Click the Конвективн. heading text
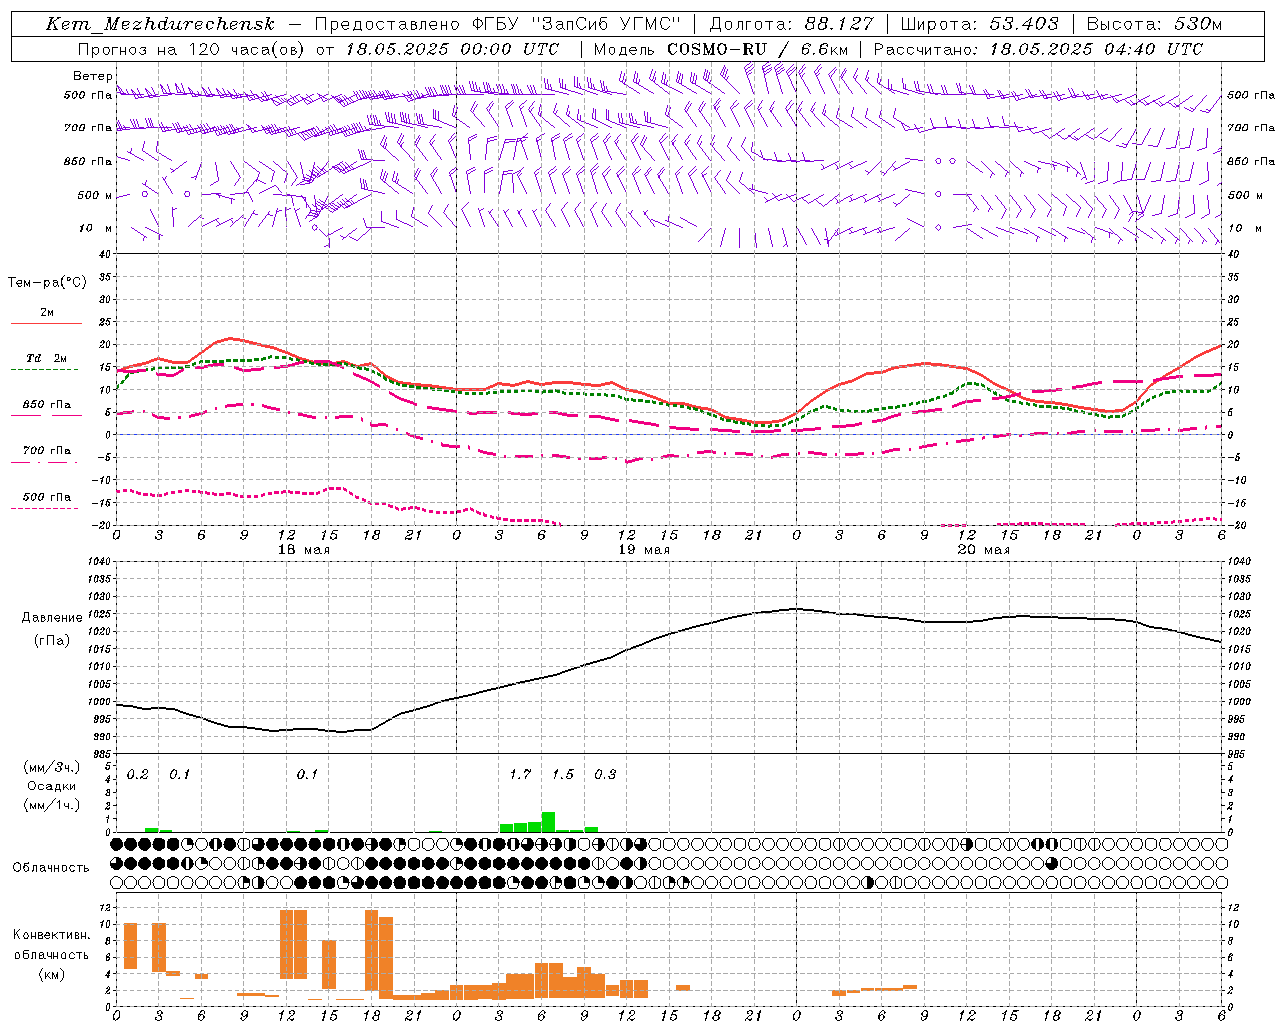 [51, 935]
